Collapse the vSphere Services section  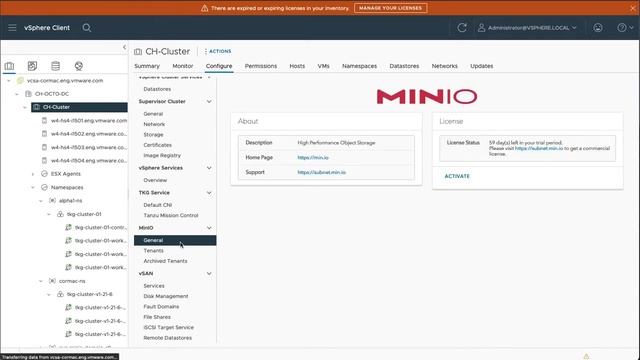[x=209, y=168]
